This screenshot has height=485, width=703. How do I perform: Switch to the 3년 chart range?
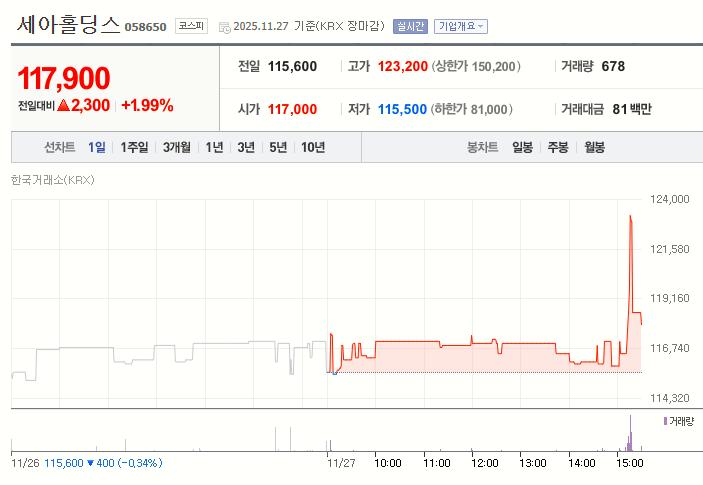(246, 147)
